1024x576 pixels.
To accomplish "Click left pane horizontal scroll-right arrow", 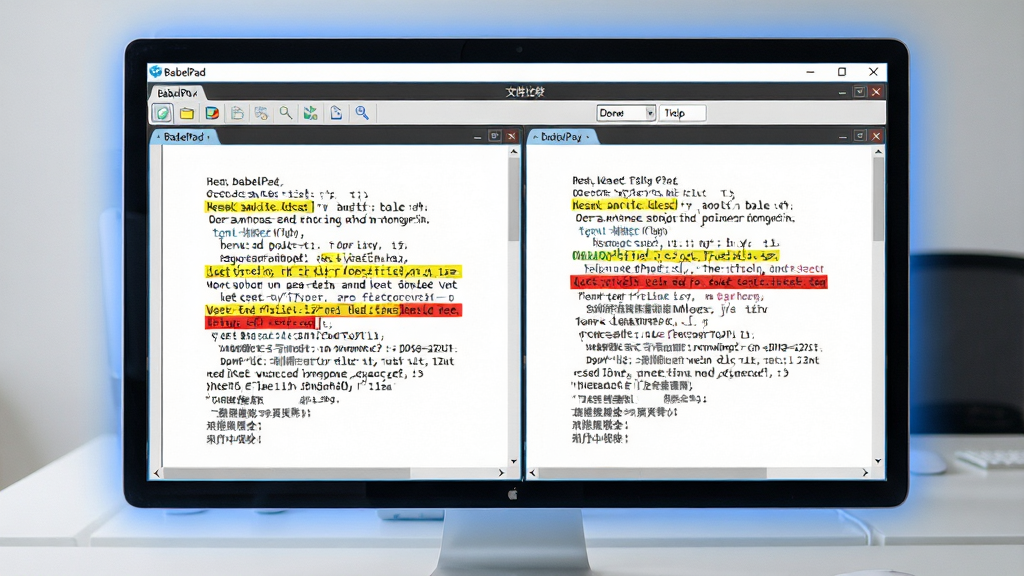I will coord(502,473).
